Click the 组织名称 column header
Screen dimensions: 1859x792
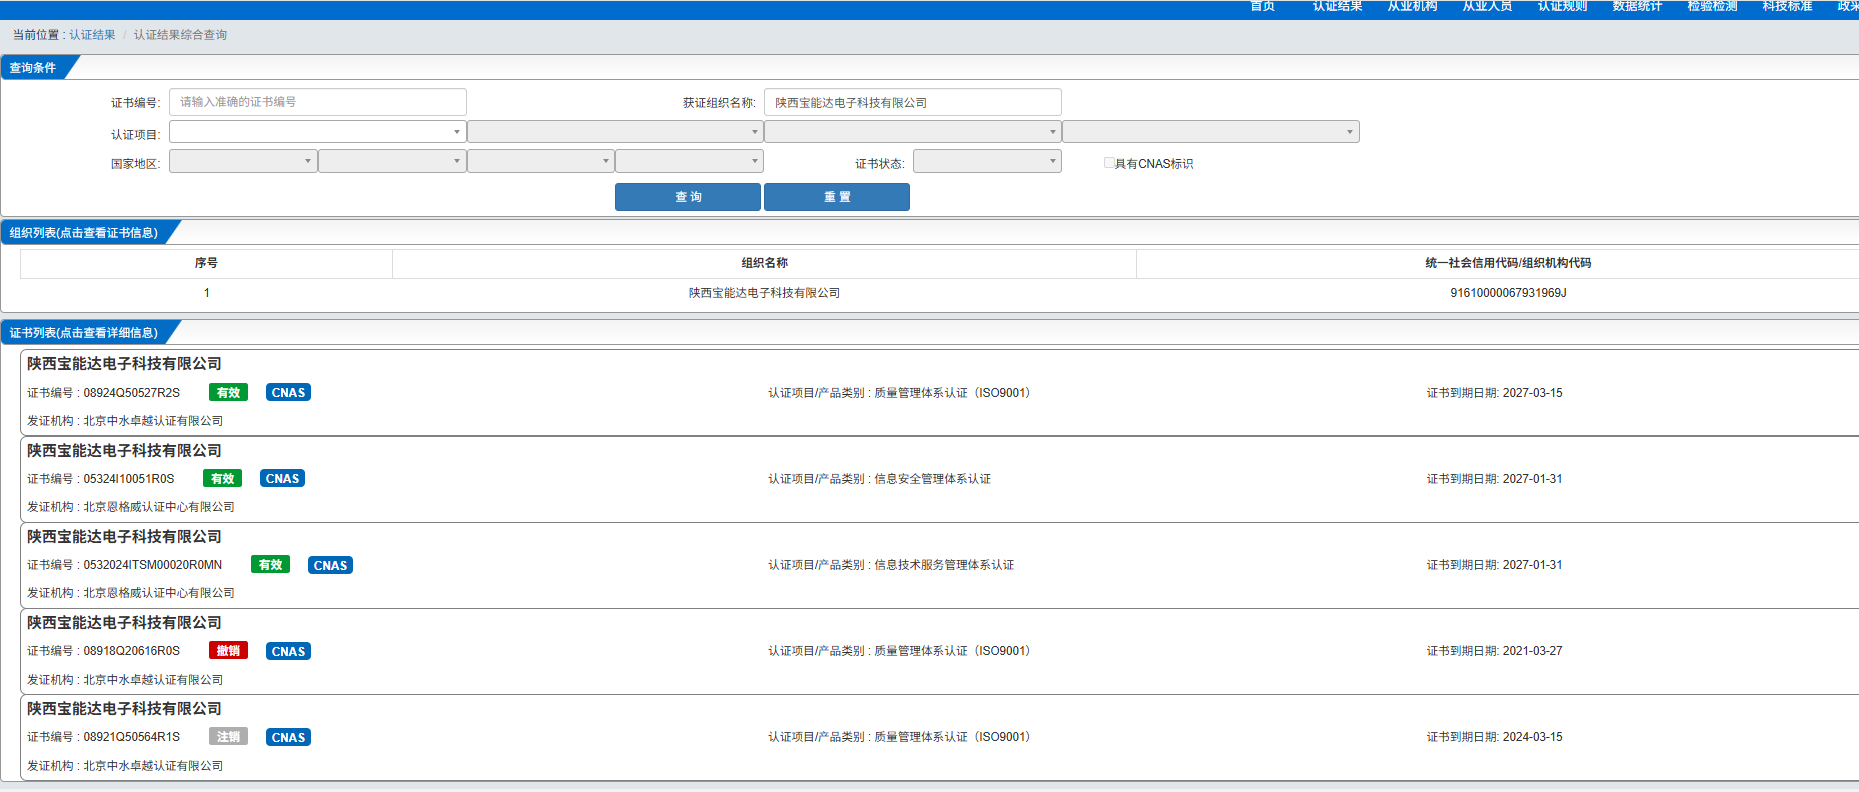pyautogui.click(x=764, y=263)
